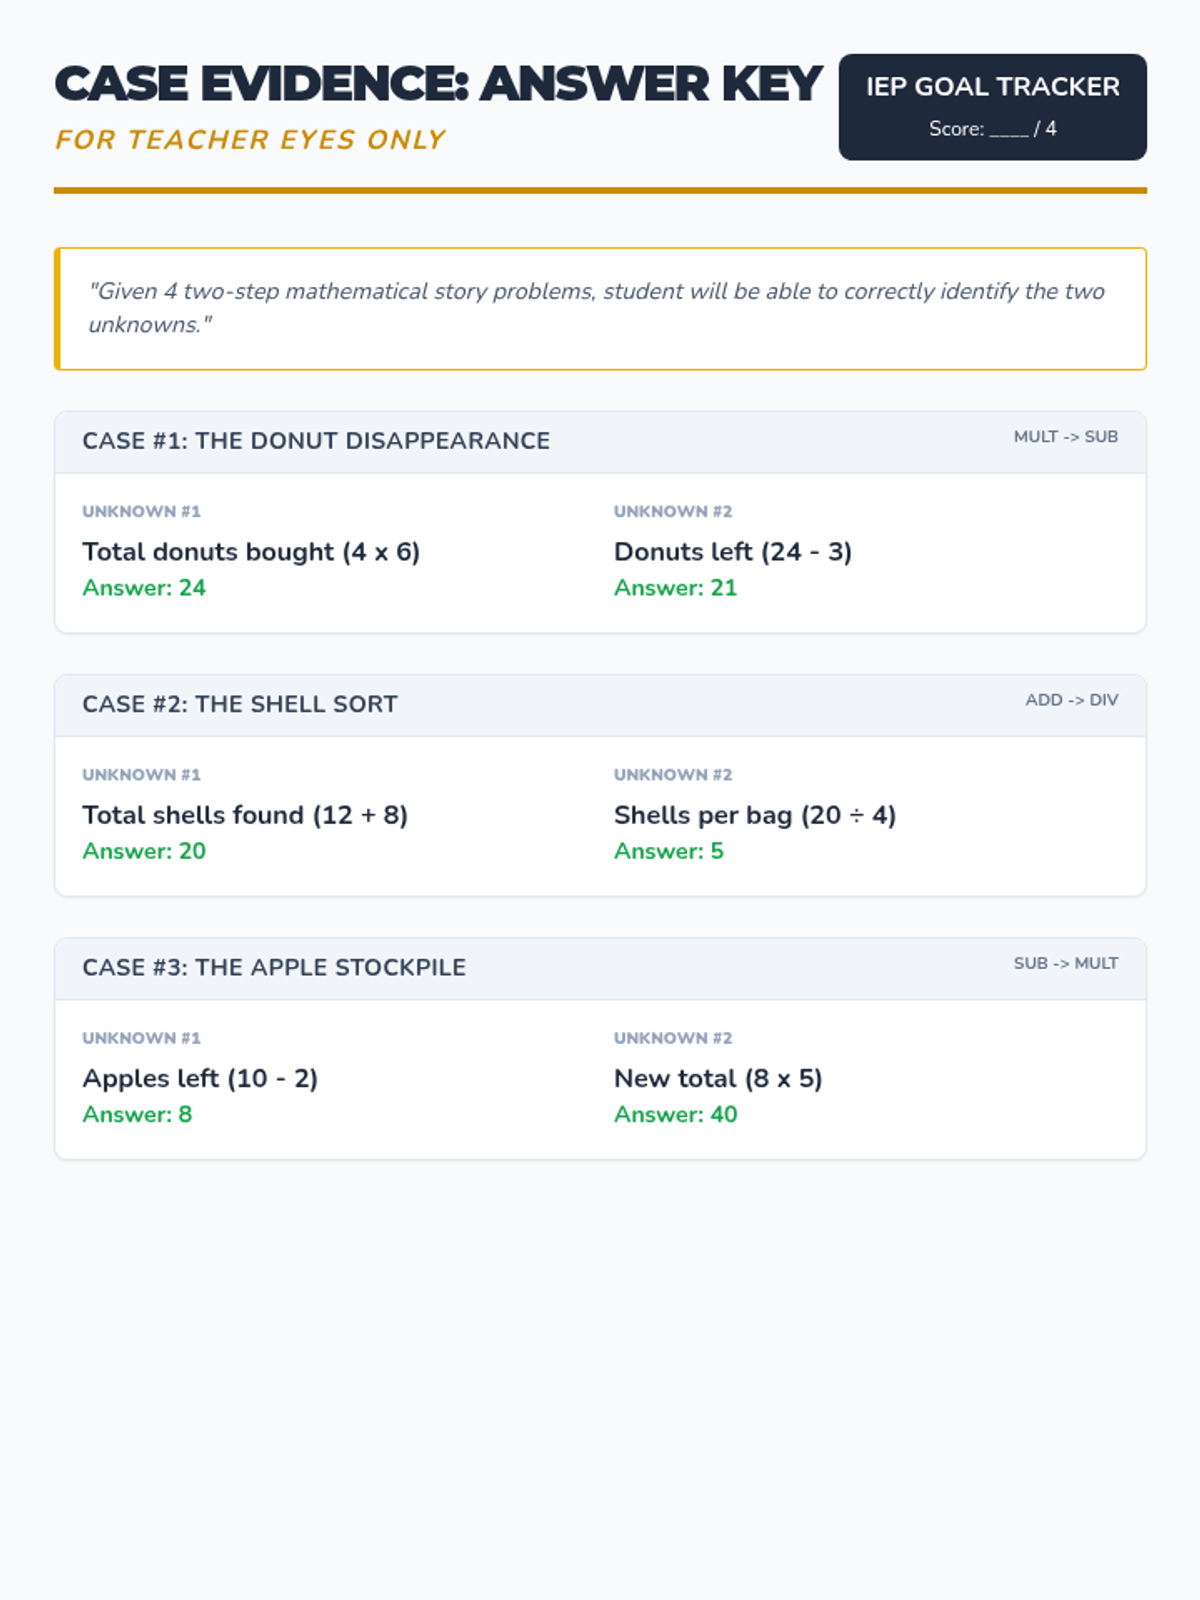The image size is (1200, 1600).
Task: Click the Answer: 40 text
Action: pos(675,1114)
